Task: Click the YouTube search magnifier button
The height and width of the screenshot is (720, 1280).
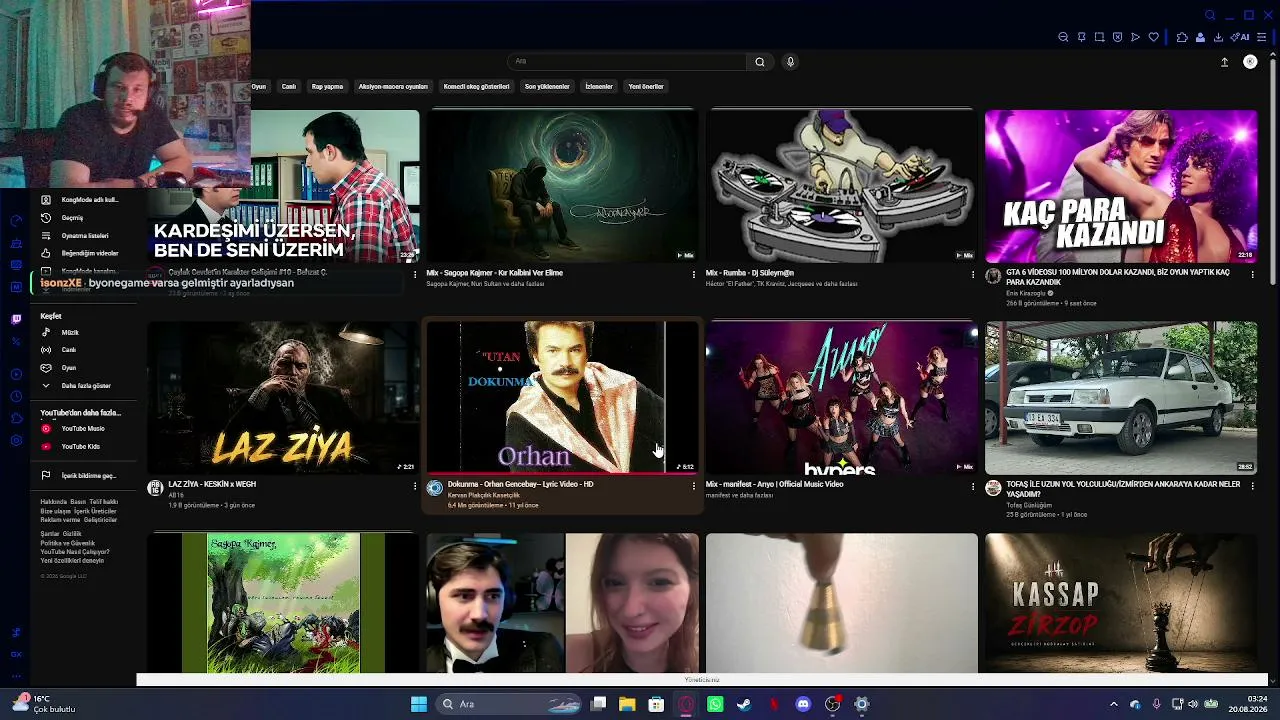Action: [760, 62]
